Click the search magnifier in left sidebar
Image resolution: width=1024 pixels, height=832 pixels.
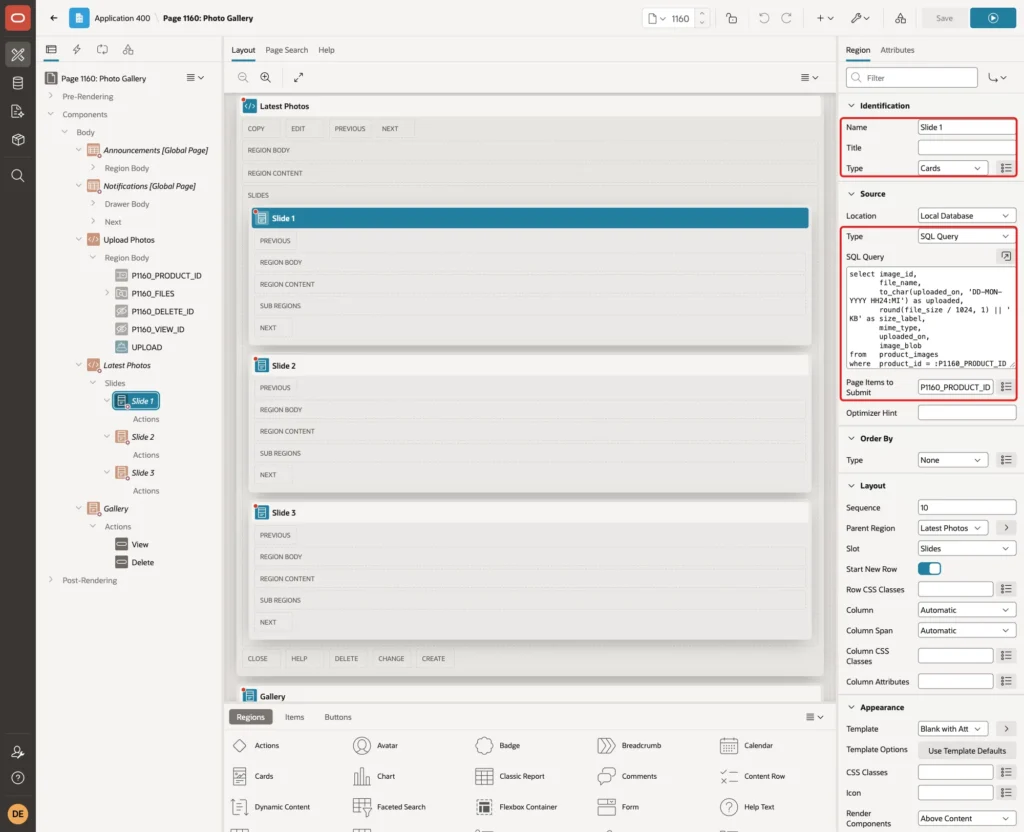(18, 176)
